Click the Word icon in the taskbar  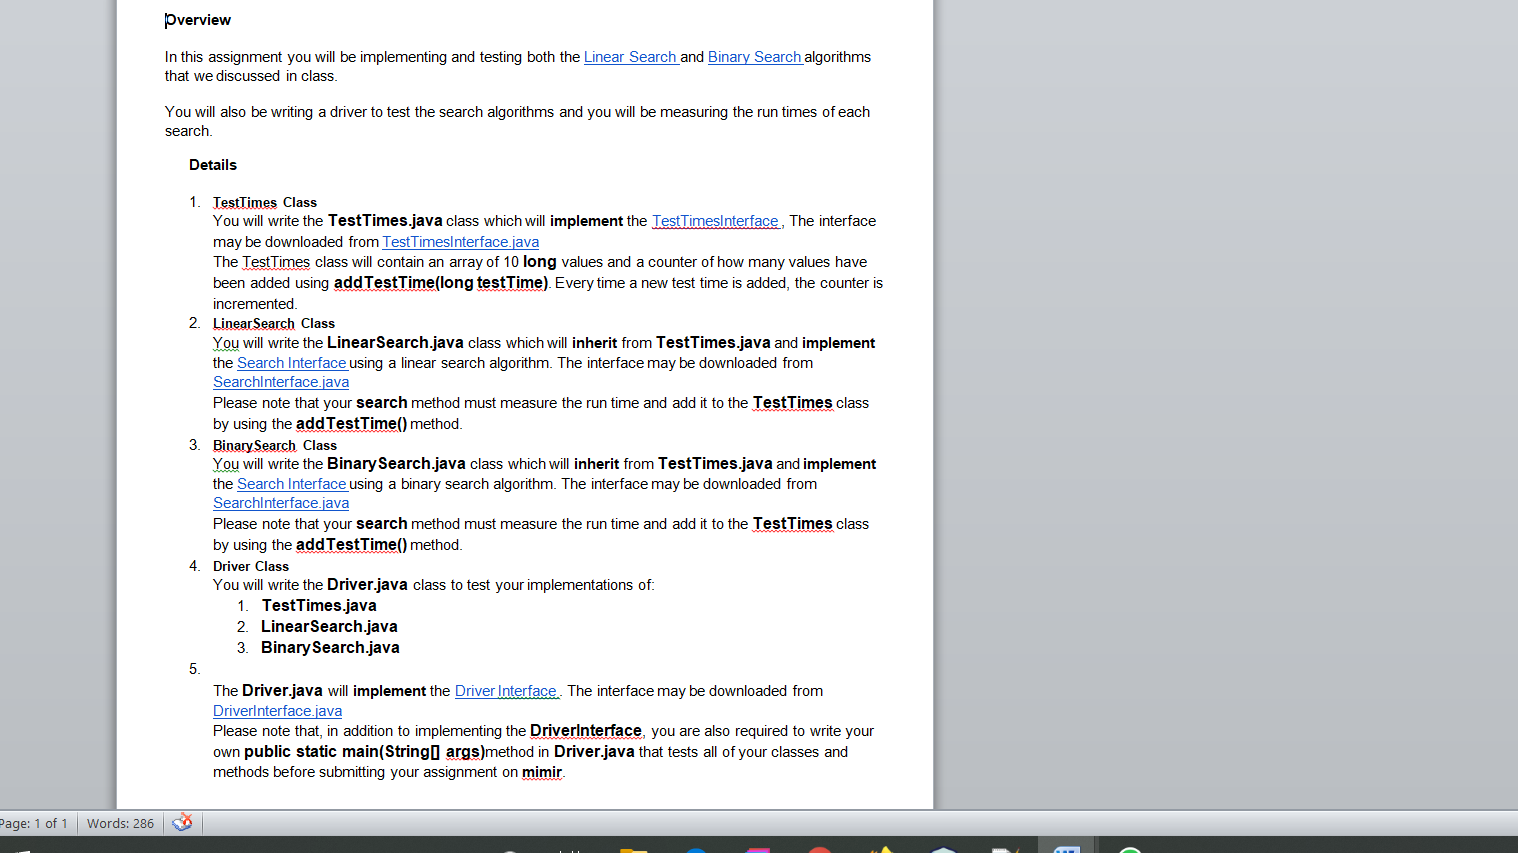1066,848
